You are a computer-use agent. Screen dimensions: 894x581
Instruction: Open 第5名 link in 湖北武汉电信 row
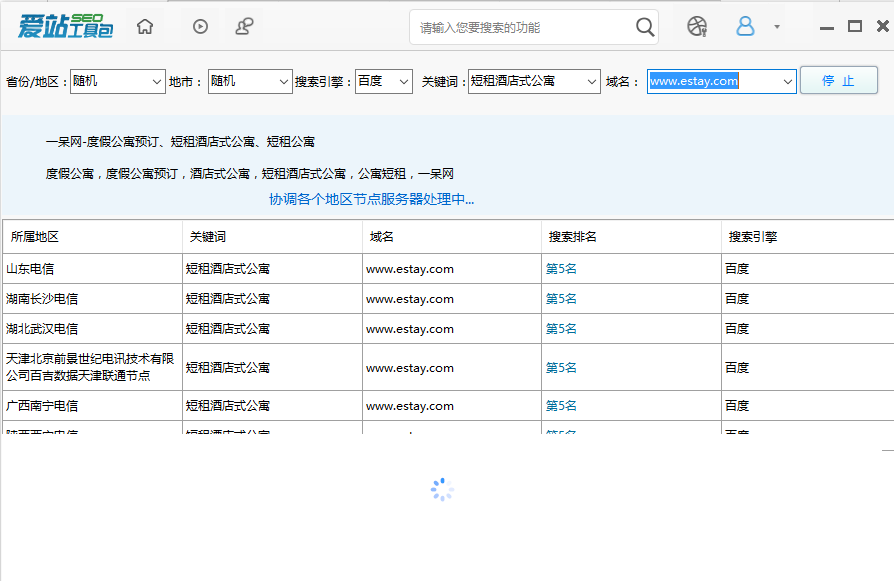tap(561, 329)
